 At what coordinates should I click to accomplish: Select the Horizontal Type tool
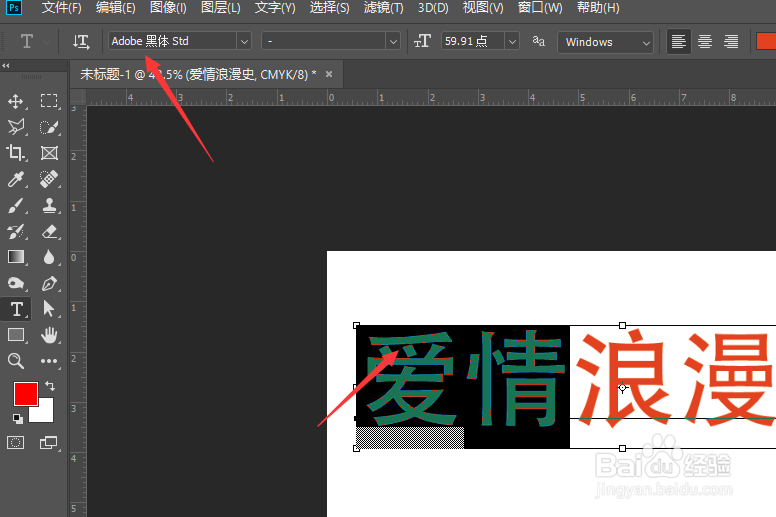[16, 309]
